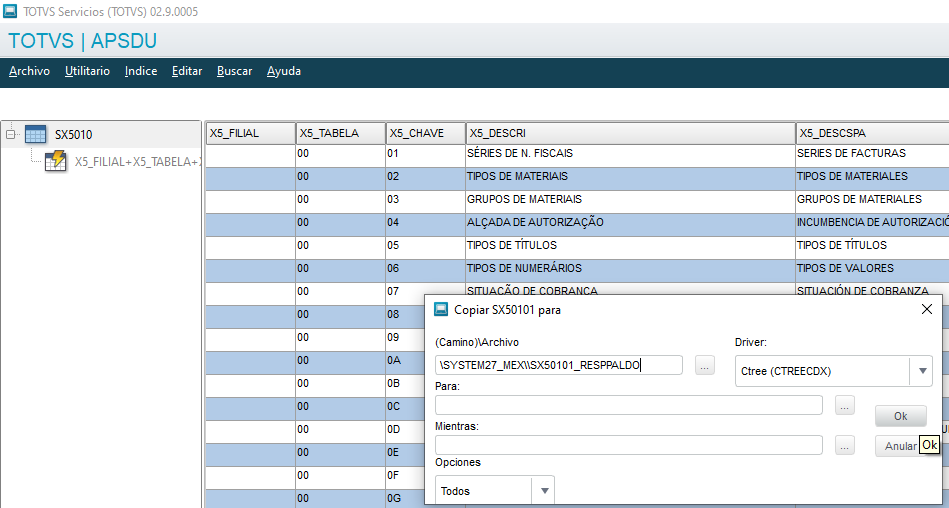
Task: Select X5_DESCRI cell TIPOS DE TÍTULOS
Action: click(x=631, y=248)
